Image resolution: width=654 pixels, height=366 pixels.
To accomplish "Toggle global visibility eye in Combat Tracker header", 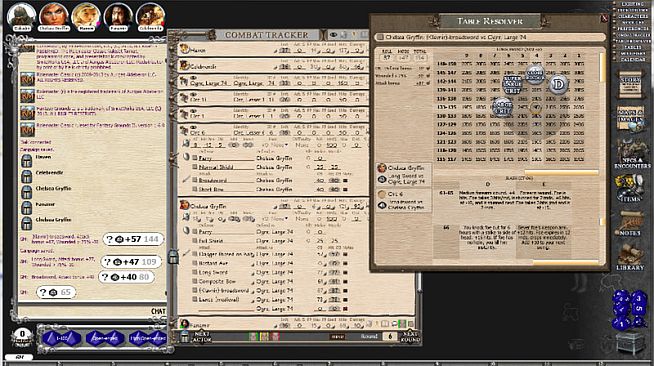I will 333,35.
